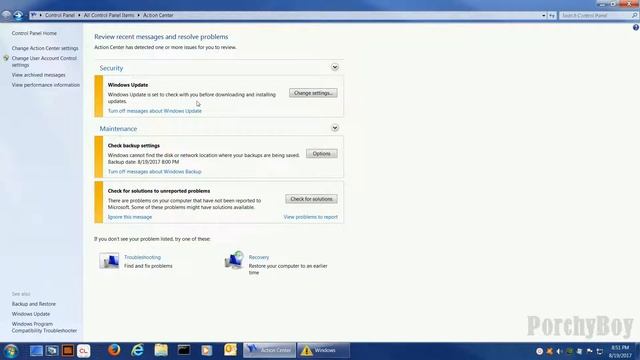Click the Maintenance section heading

coord(118,129)
